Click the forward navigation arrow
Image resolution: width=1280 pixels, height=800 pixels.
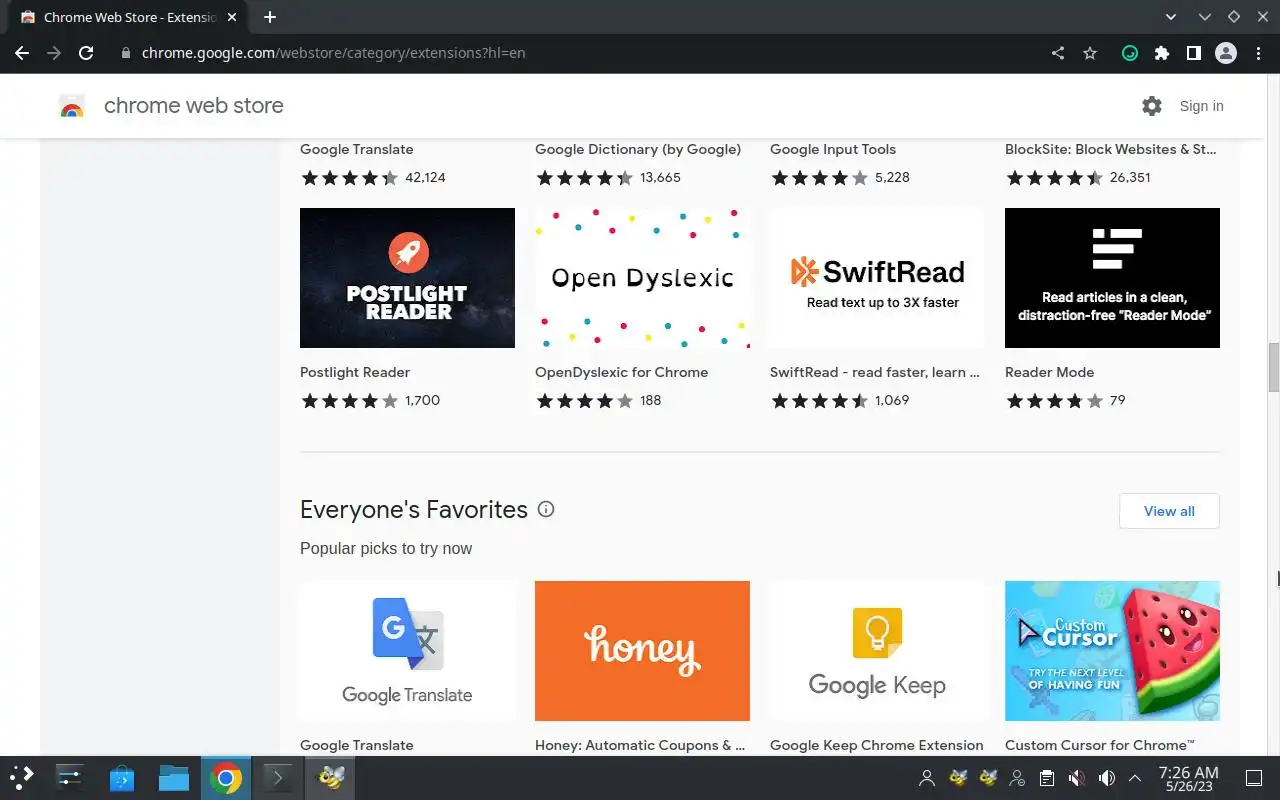coord(54,53)
